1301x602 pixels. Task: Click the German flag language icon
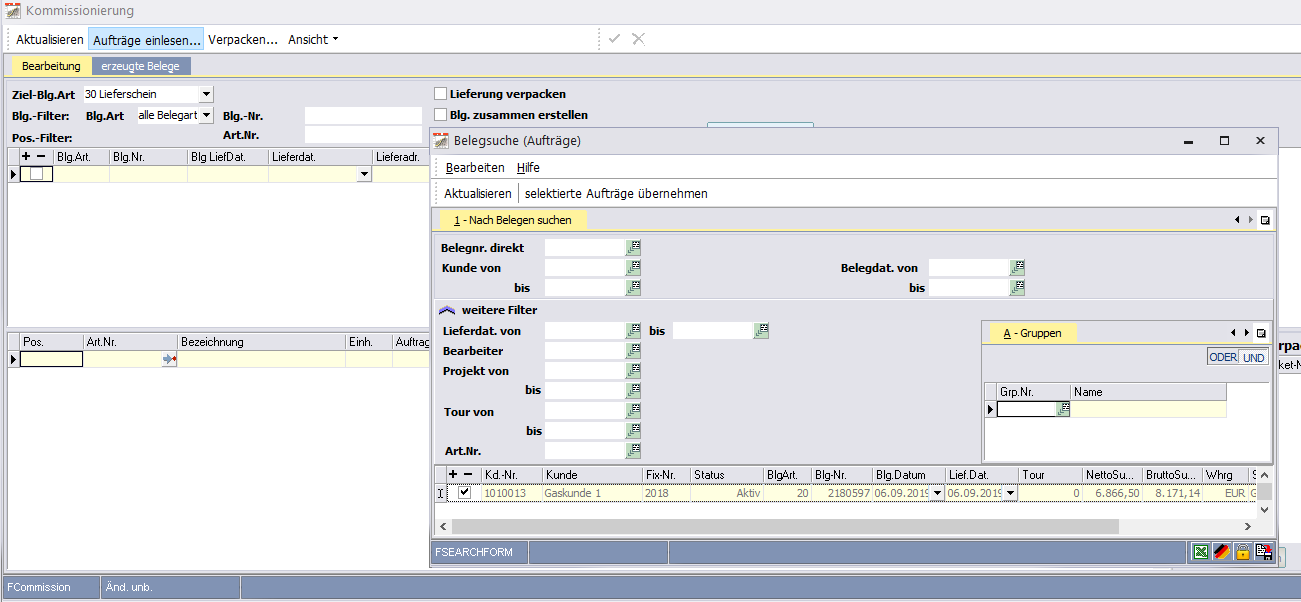(x=1221, y=552)
